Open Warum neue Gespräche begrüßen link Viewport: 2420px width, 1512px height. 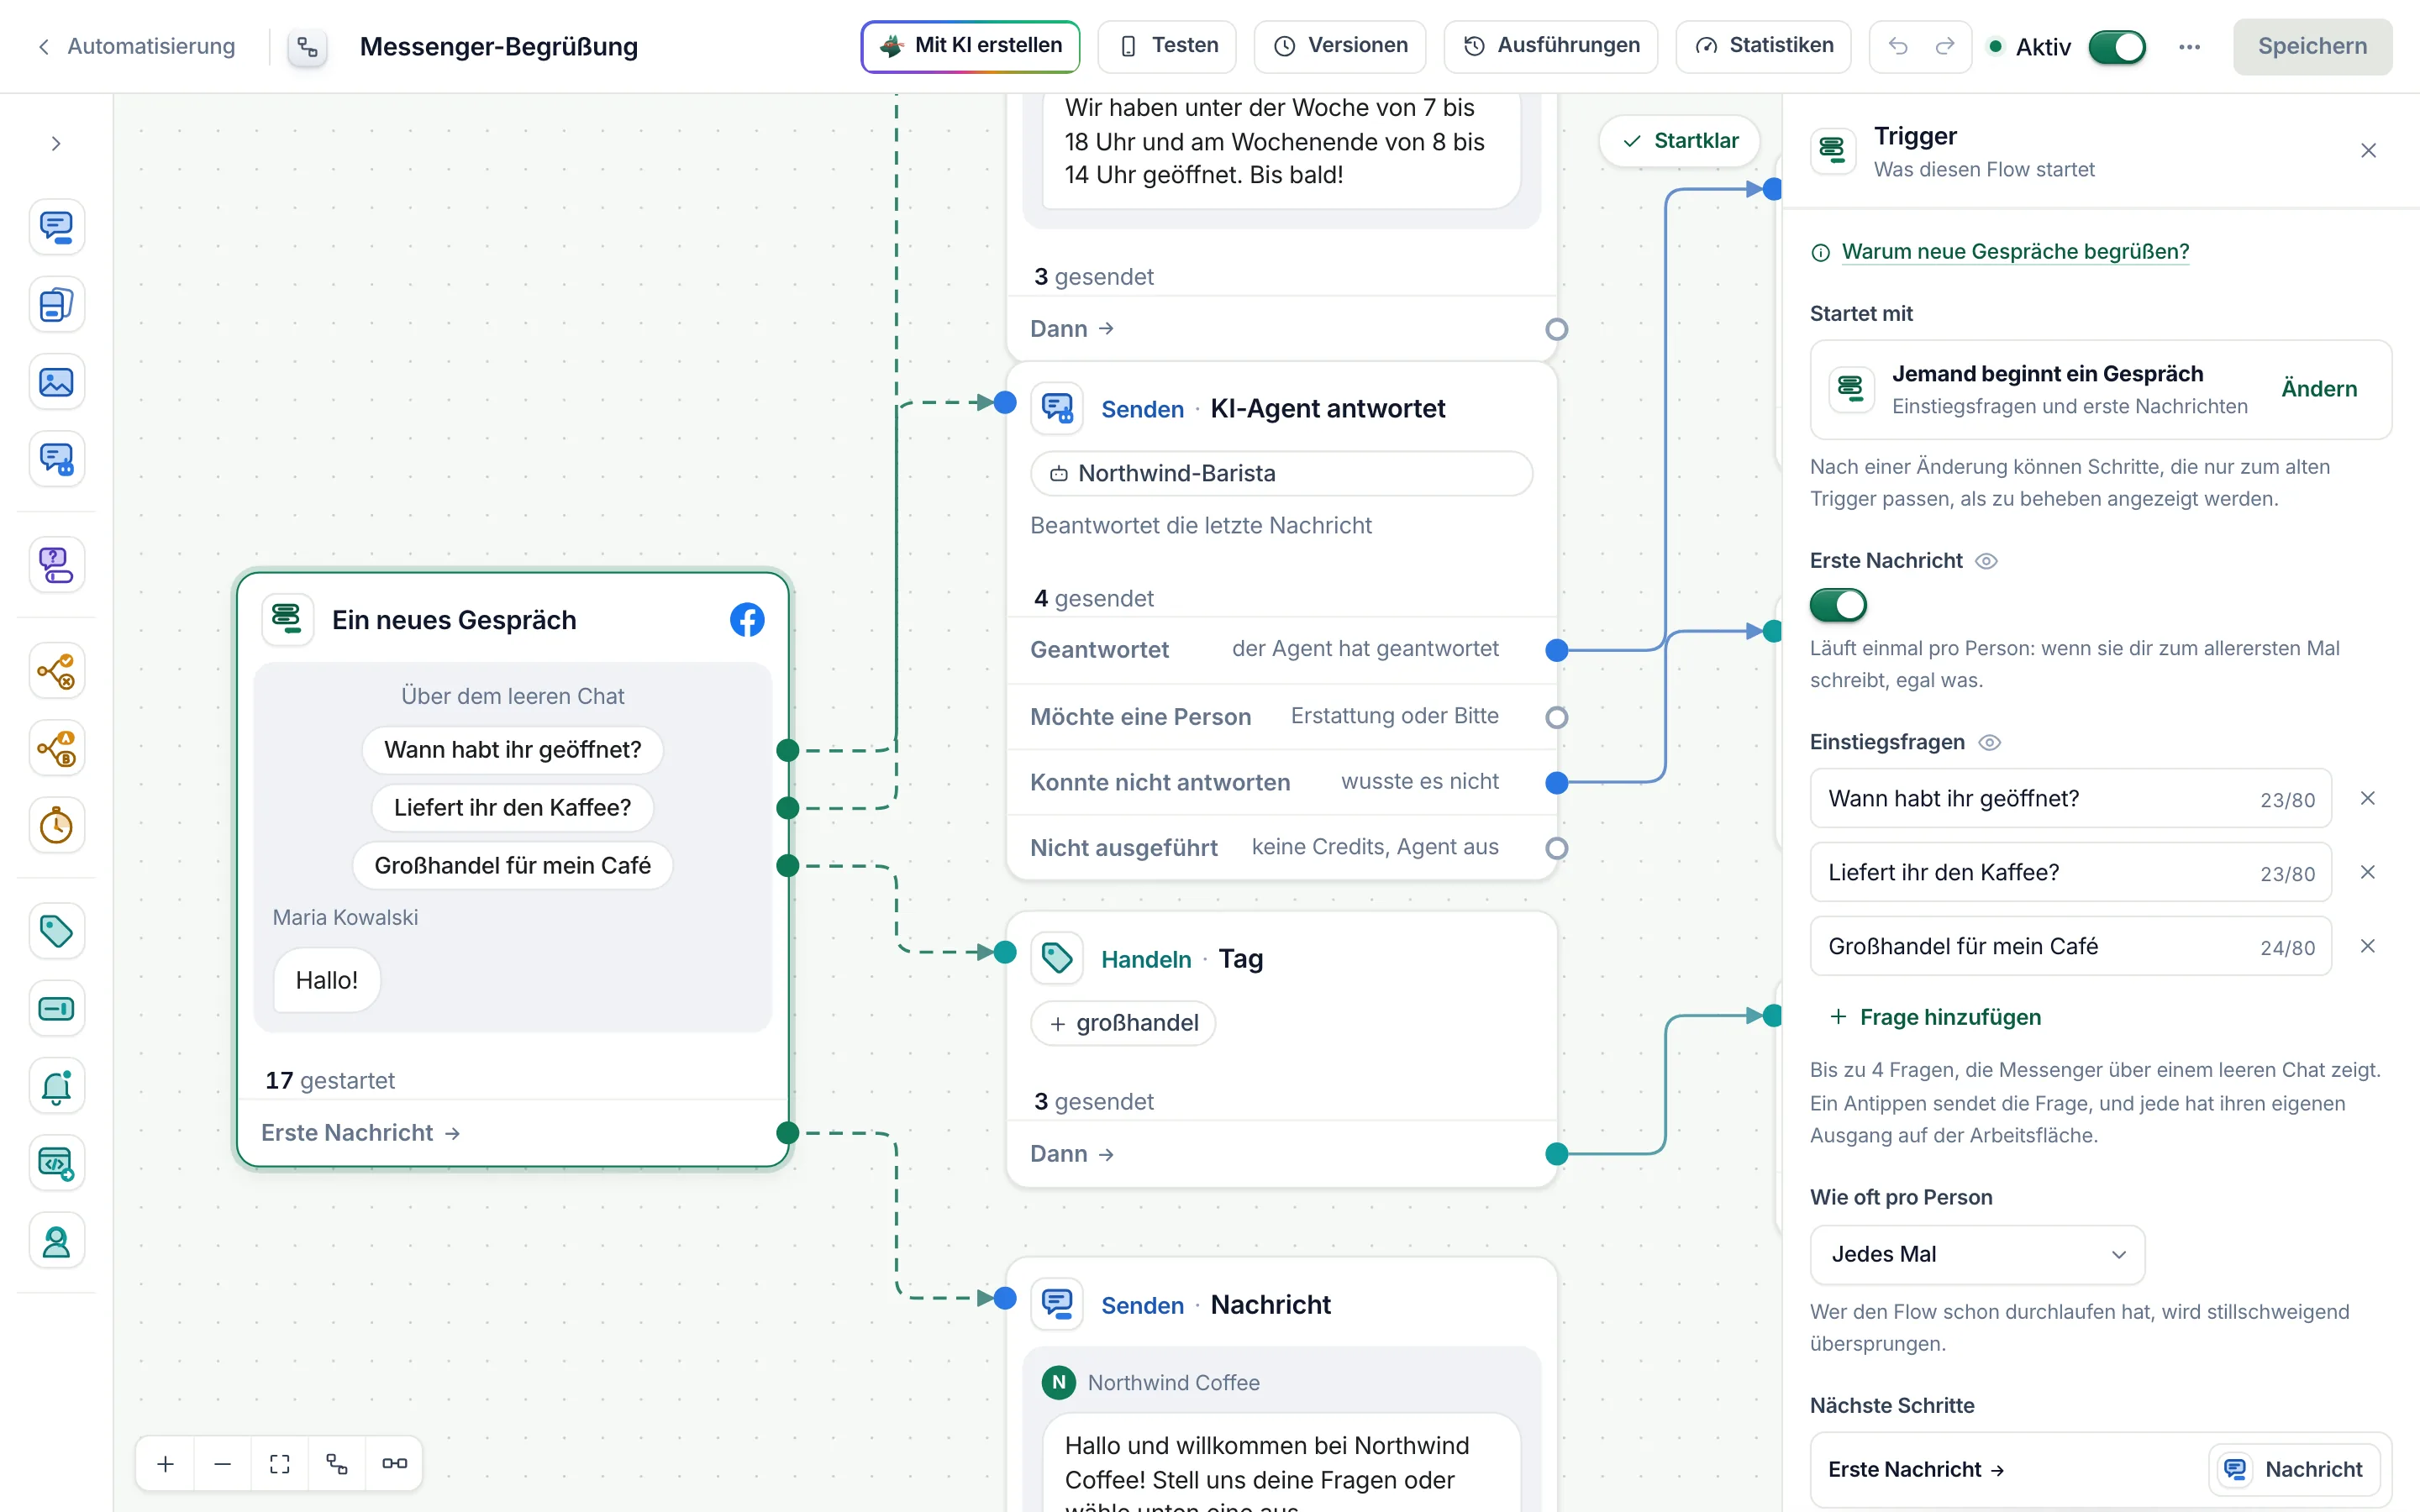[x=2015, y=252]
